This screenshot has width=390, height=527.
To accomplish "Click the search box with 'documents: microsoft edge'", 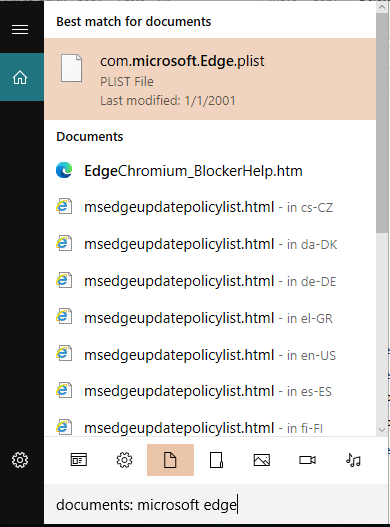I will point(216,505).
